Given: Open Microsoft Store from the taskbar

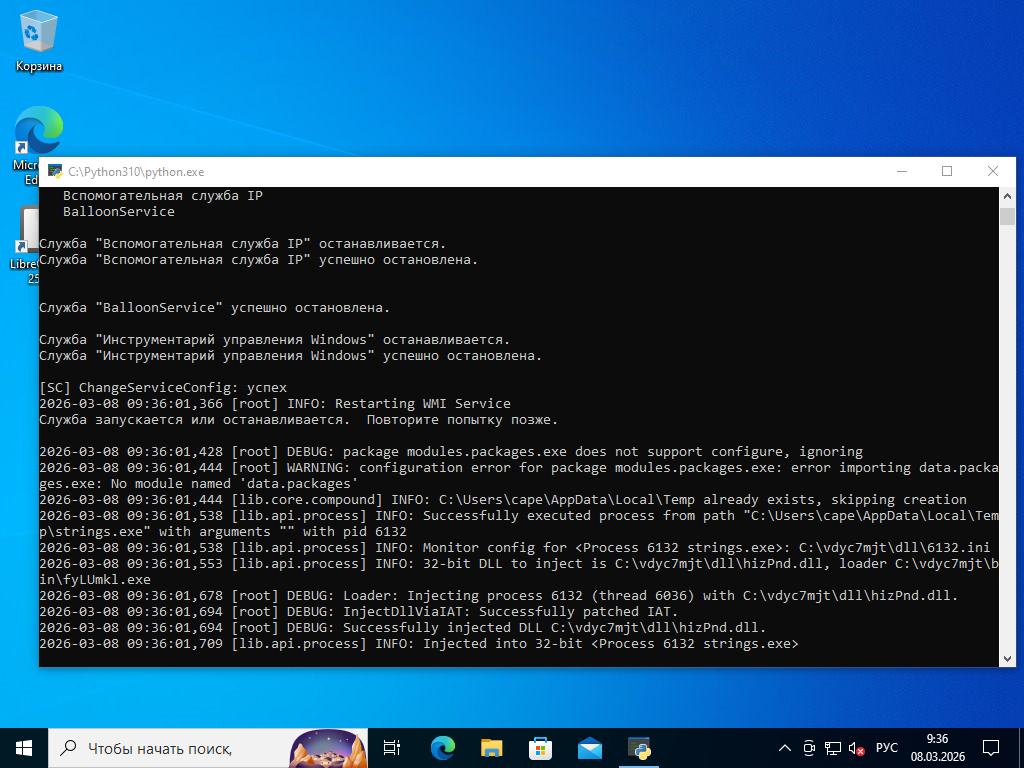Looking at the screenshot, I should [x=540, y=747].
